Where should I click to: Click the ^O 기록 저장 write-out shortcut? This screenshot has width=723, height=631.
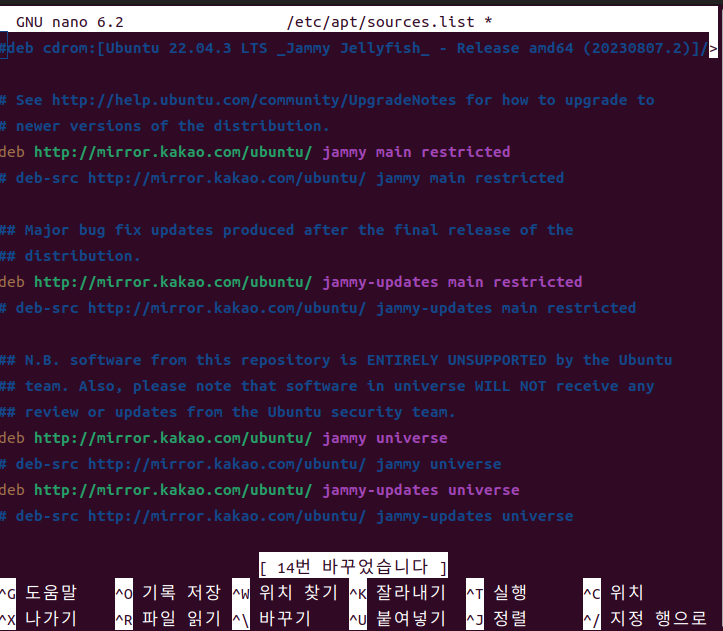point(168,593)
